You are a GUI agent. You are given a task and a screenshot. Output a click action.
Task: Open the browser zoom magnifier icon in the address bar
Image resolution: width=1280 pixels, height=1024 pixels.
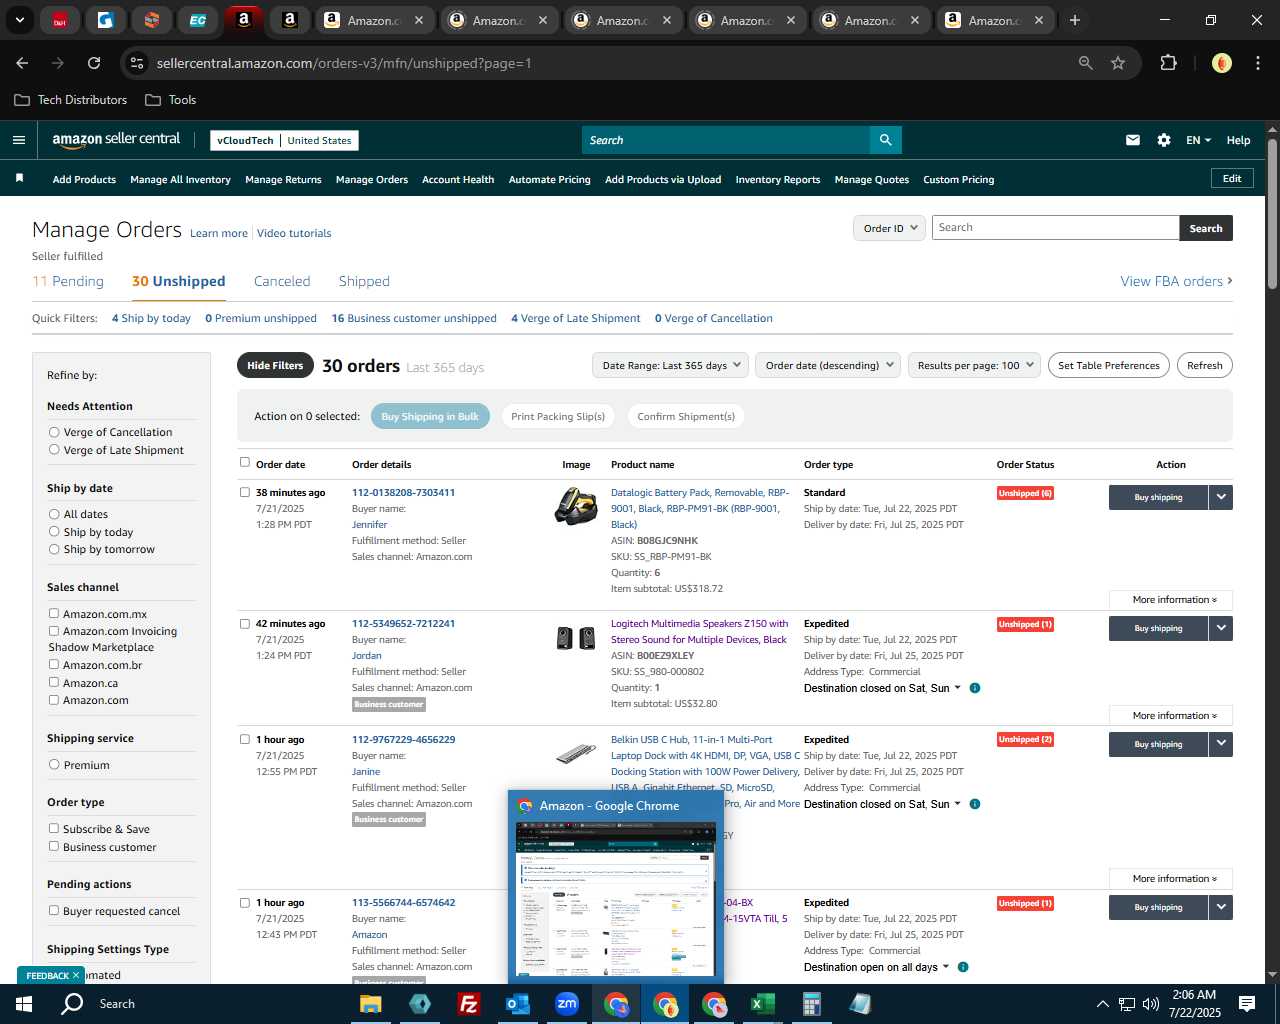(1086, 63)
